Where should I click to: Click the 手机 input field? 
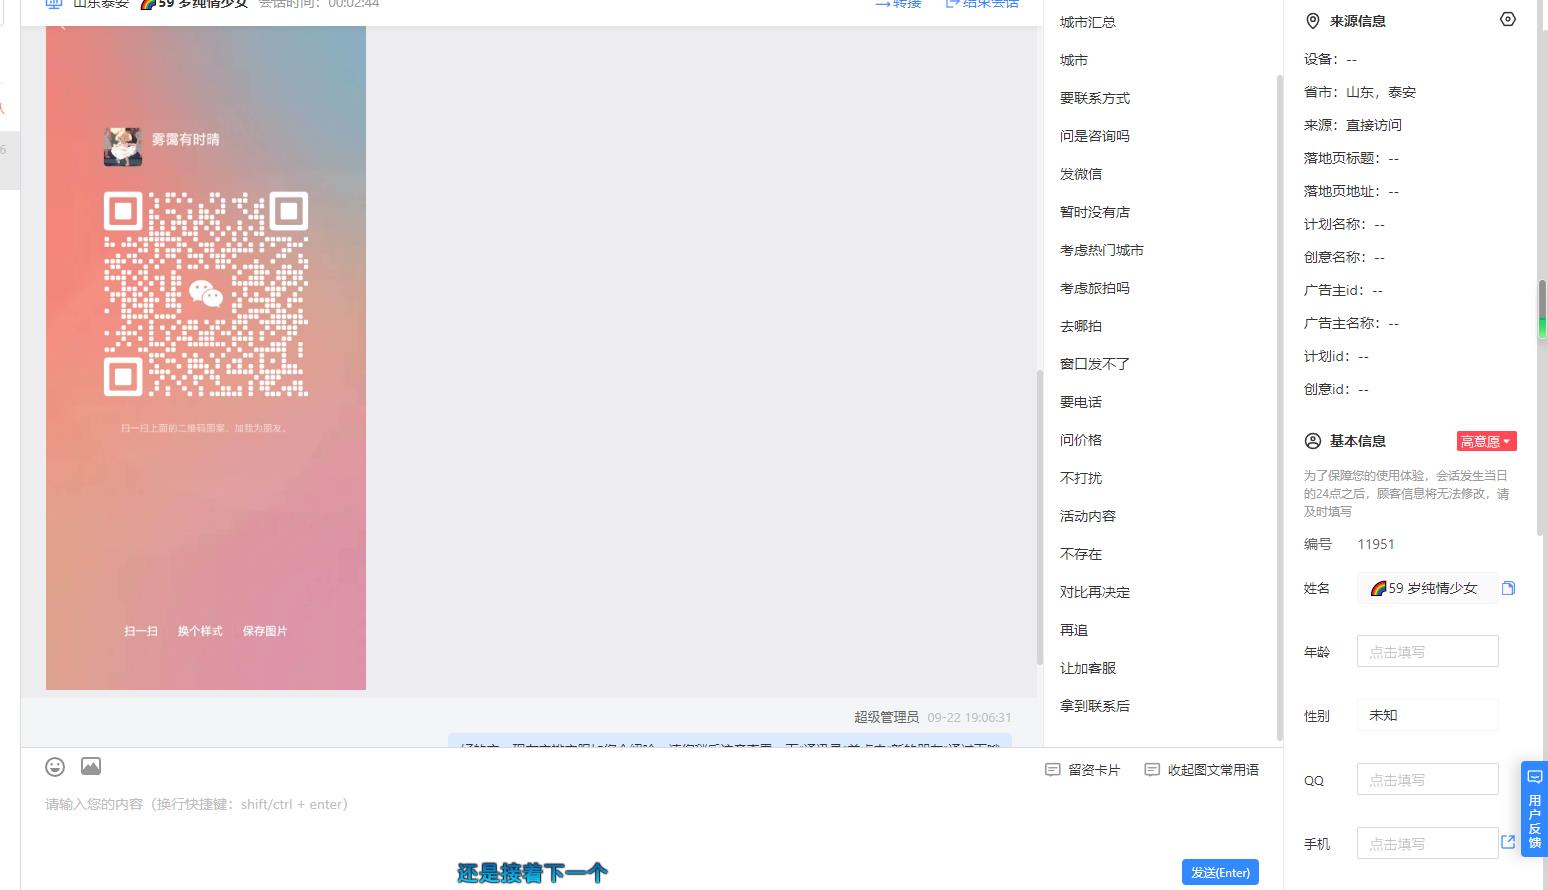(x=1427, y=843)
